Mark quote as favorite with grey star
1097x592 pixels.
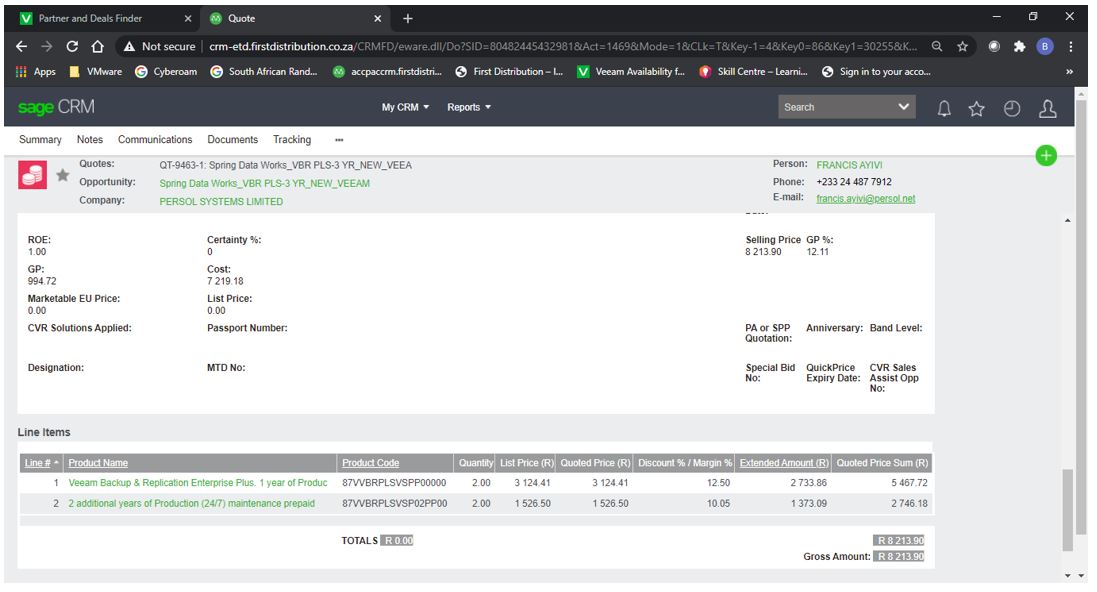tap(62, 176)
